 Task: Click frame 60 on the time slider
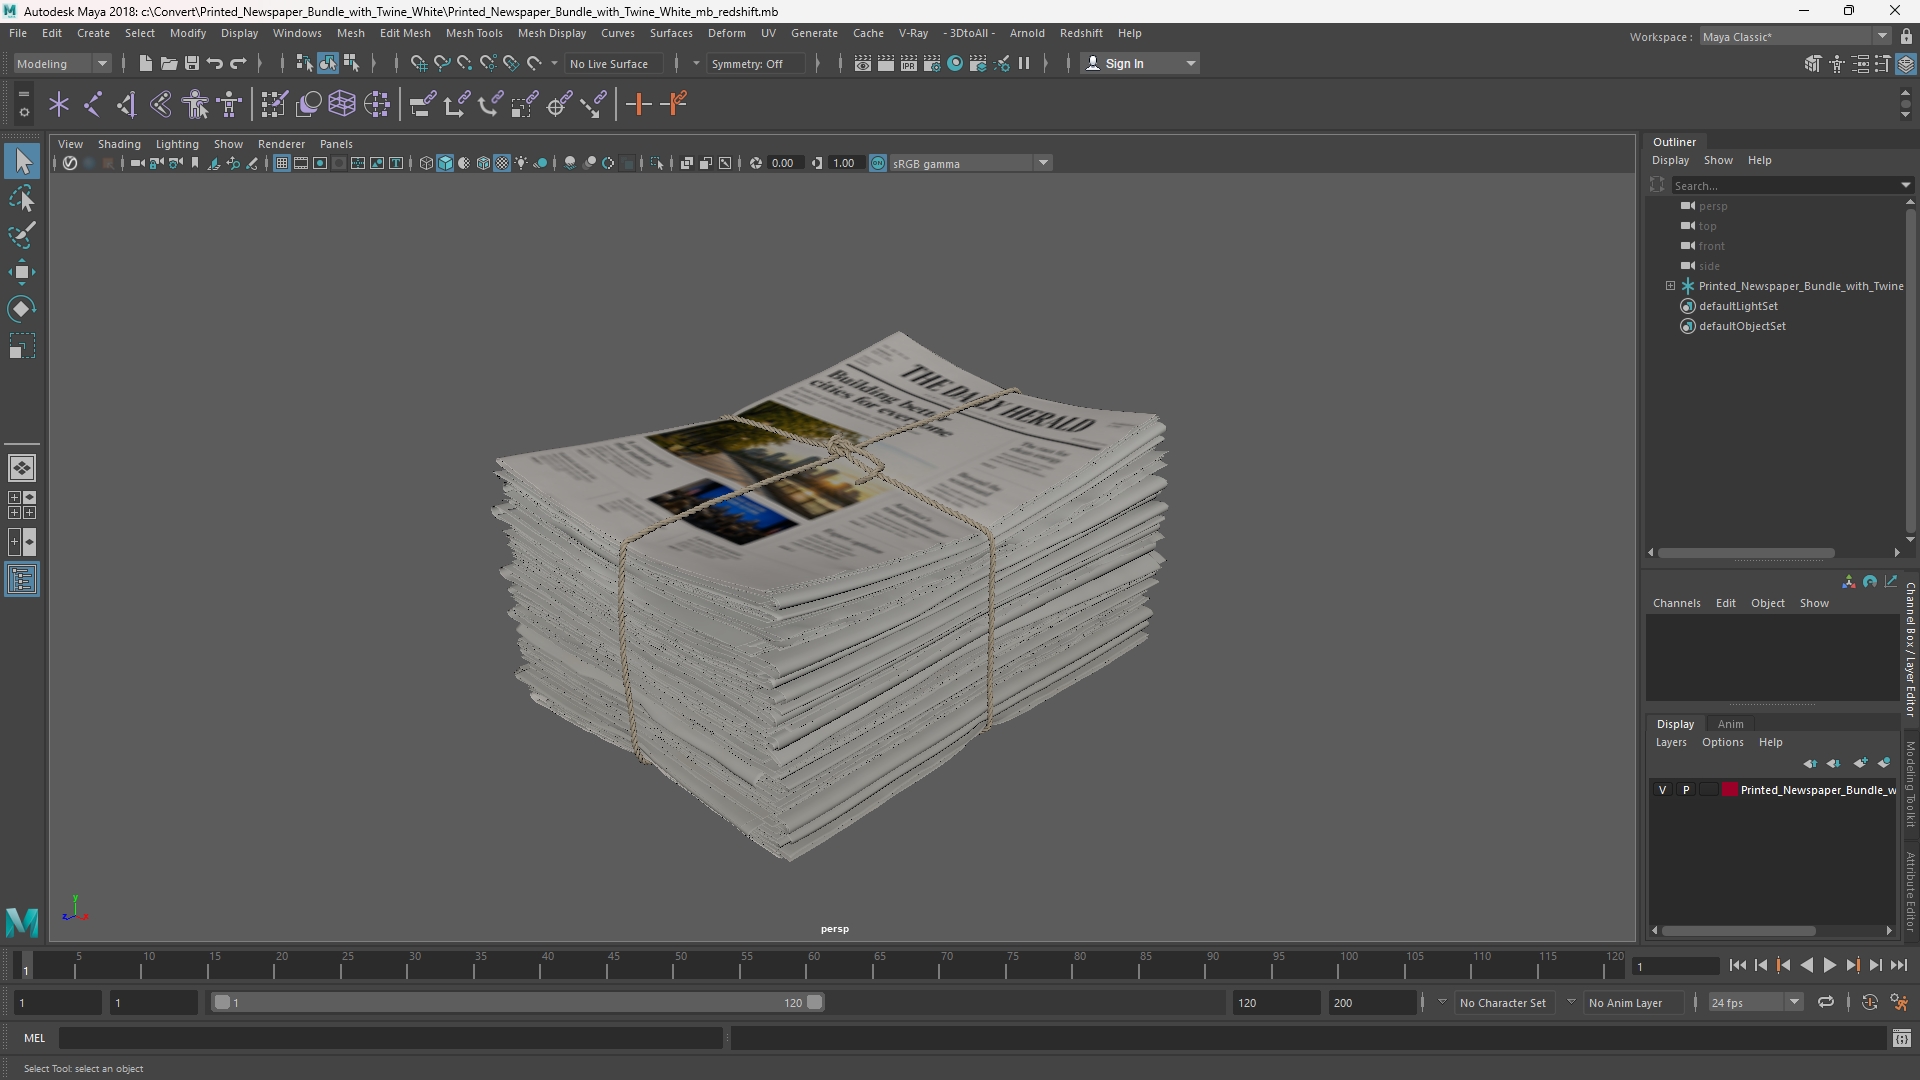812,965
